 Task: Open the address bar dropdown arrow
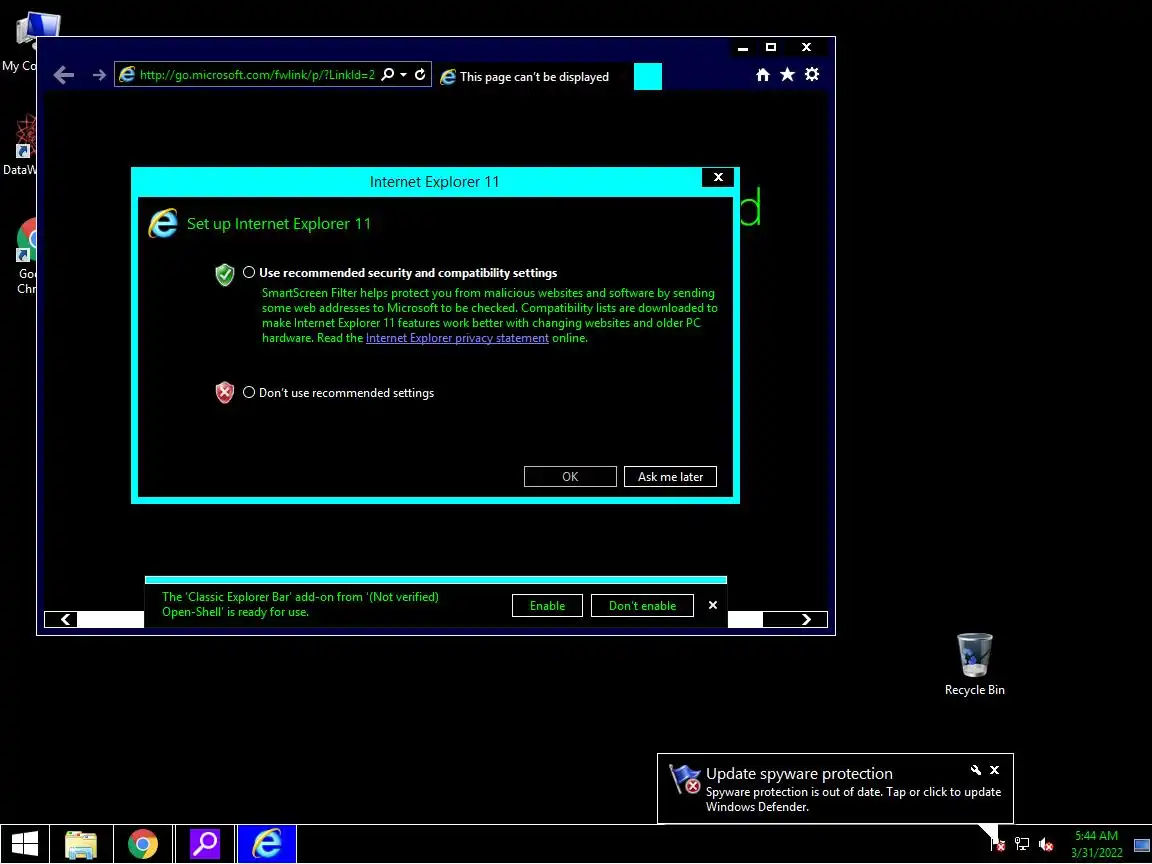[x=403, y=74]
